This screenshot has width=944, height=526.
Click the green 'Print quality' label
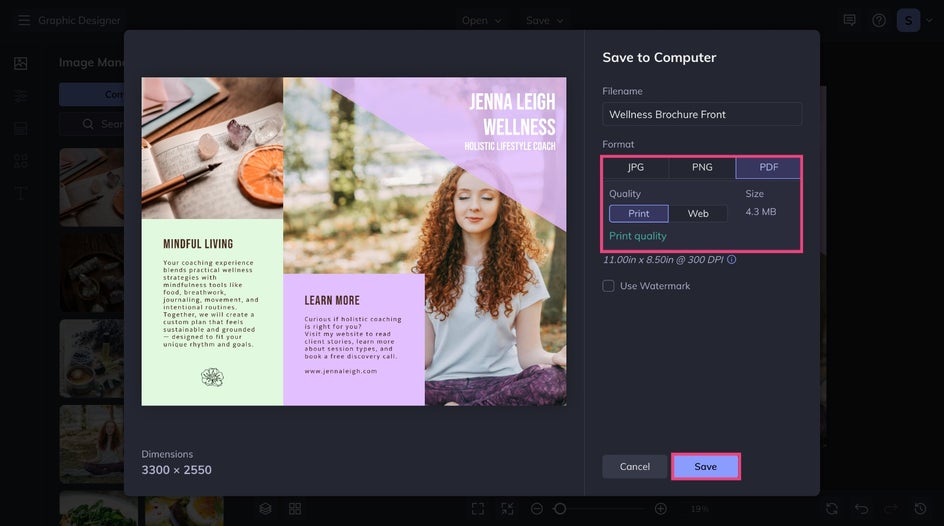click(638, 236)
